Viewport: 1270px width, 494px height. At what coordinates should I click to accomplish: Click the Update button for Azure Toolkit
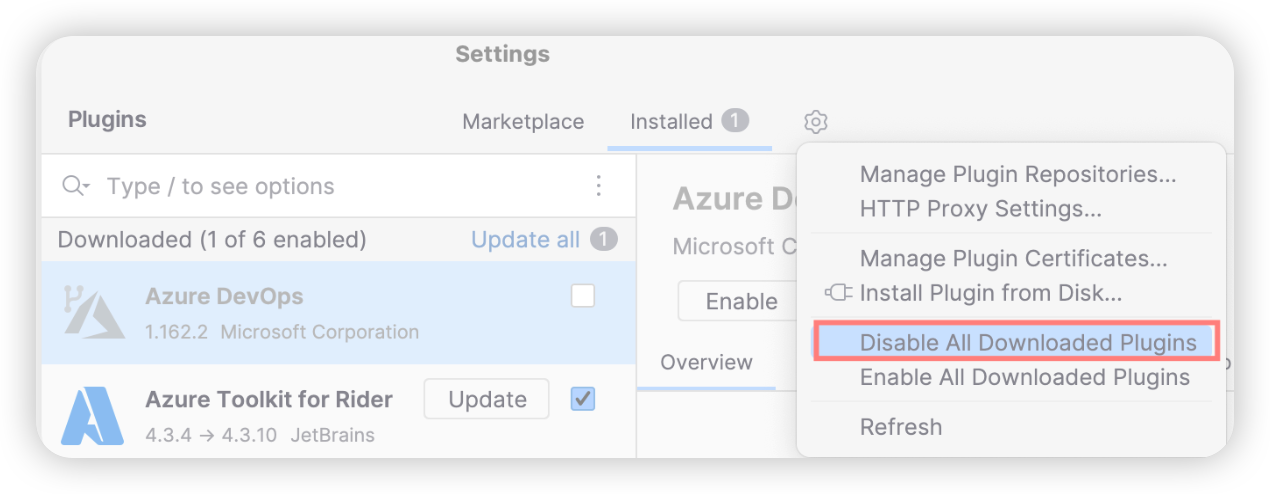pyautogui.click(x=487, y=399)
